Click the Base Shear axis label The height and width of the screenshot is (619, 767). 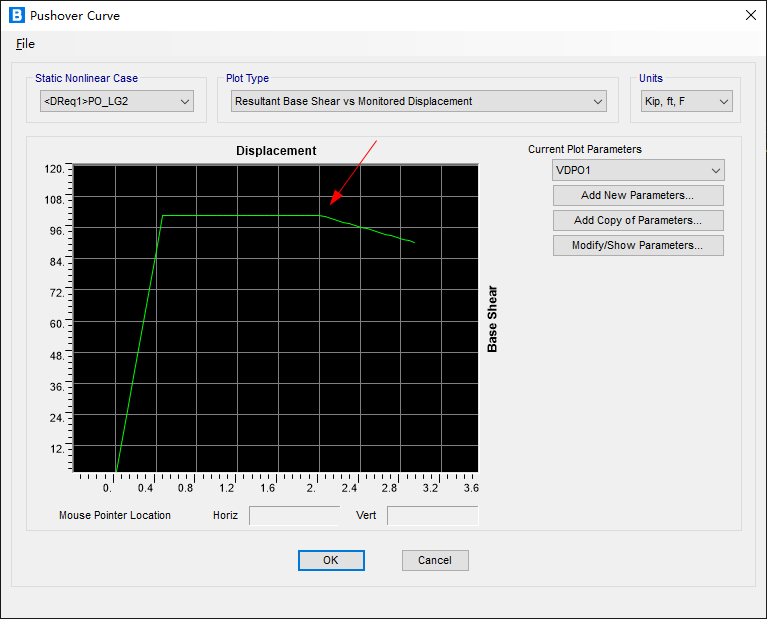click(x=492, y=319)
